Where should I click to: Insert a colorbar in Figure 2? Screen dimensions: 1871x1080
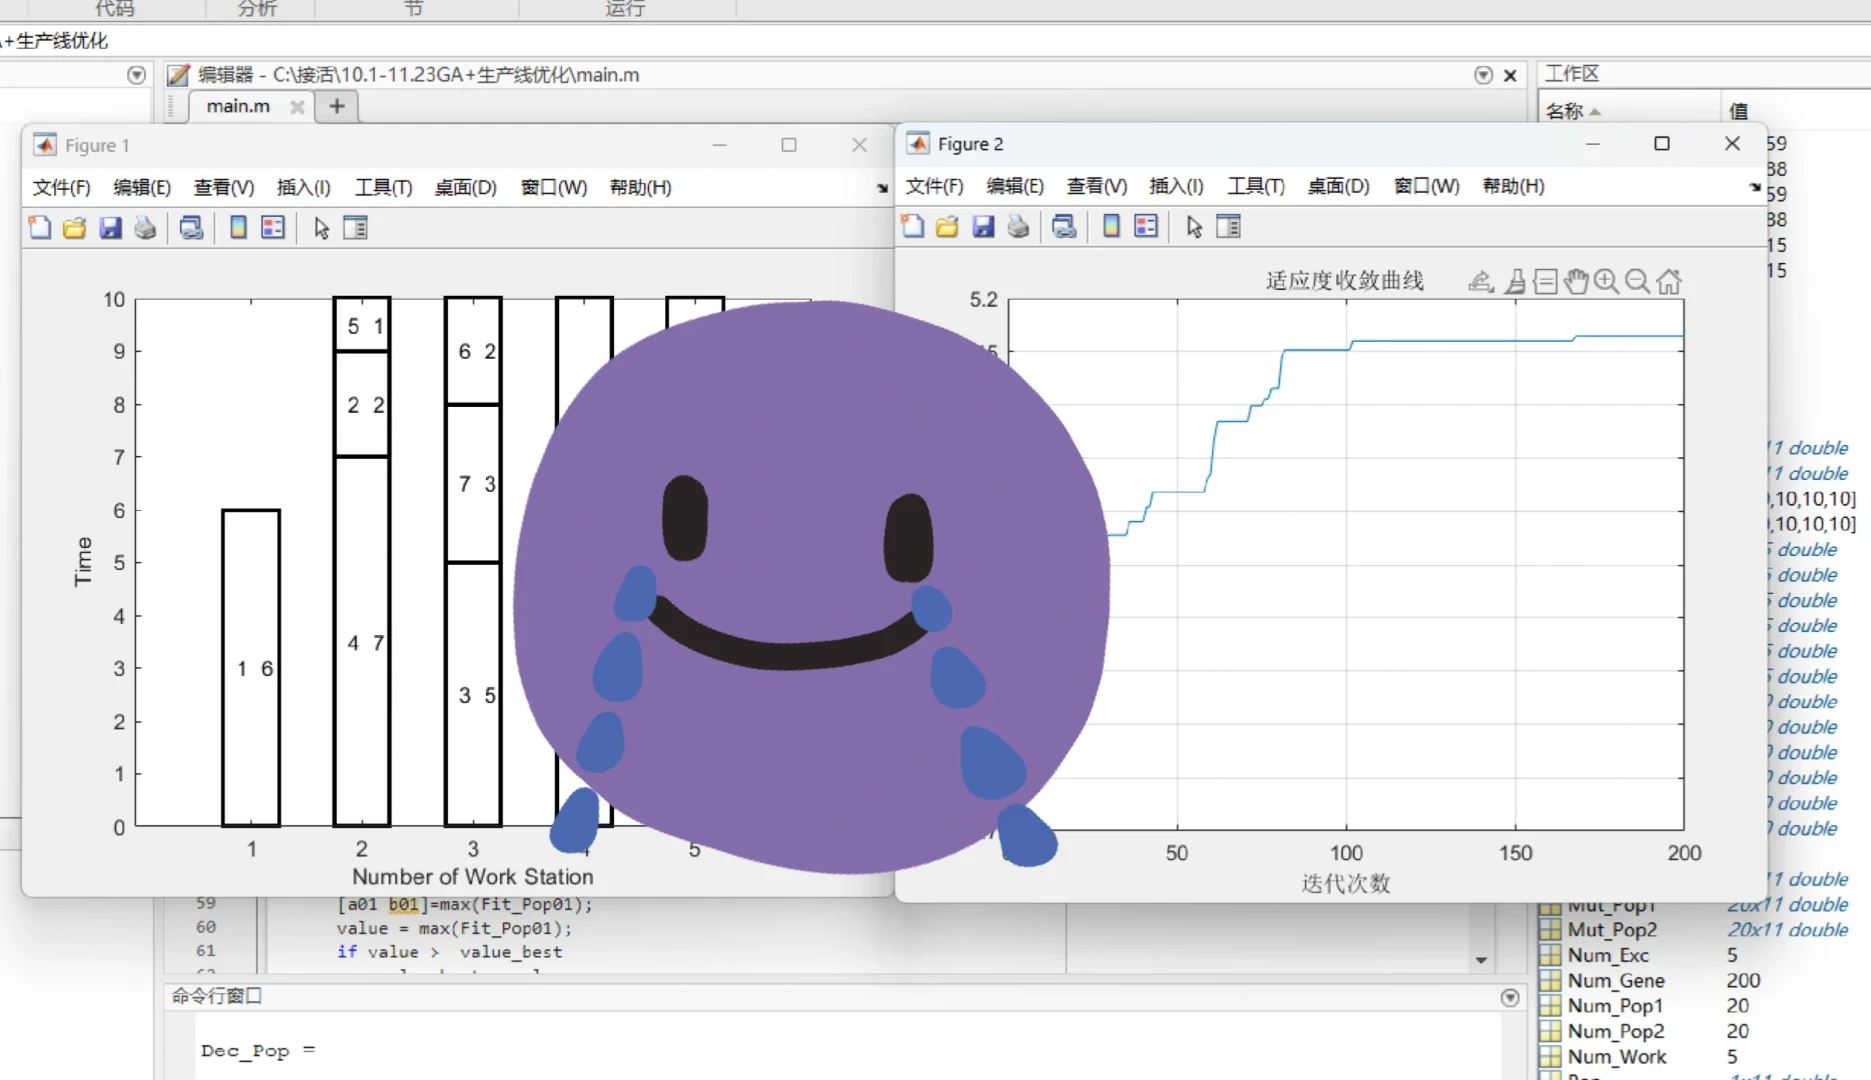click(x=1111, y=227)
